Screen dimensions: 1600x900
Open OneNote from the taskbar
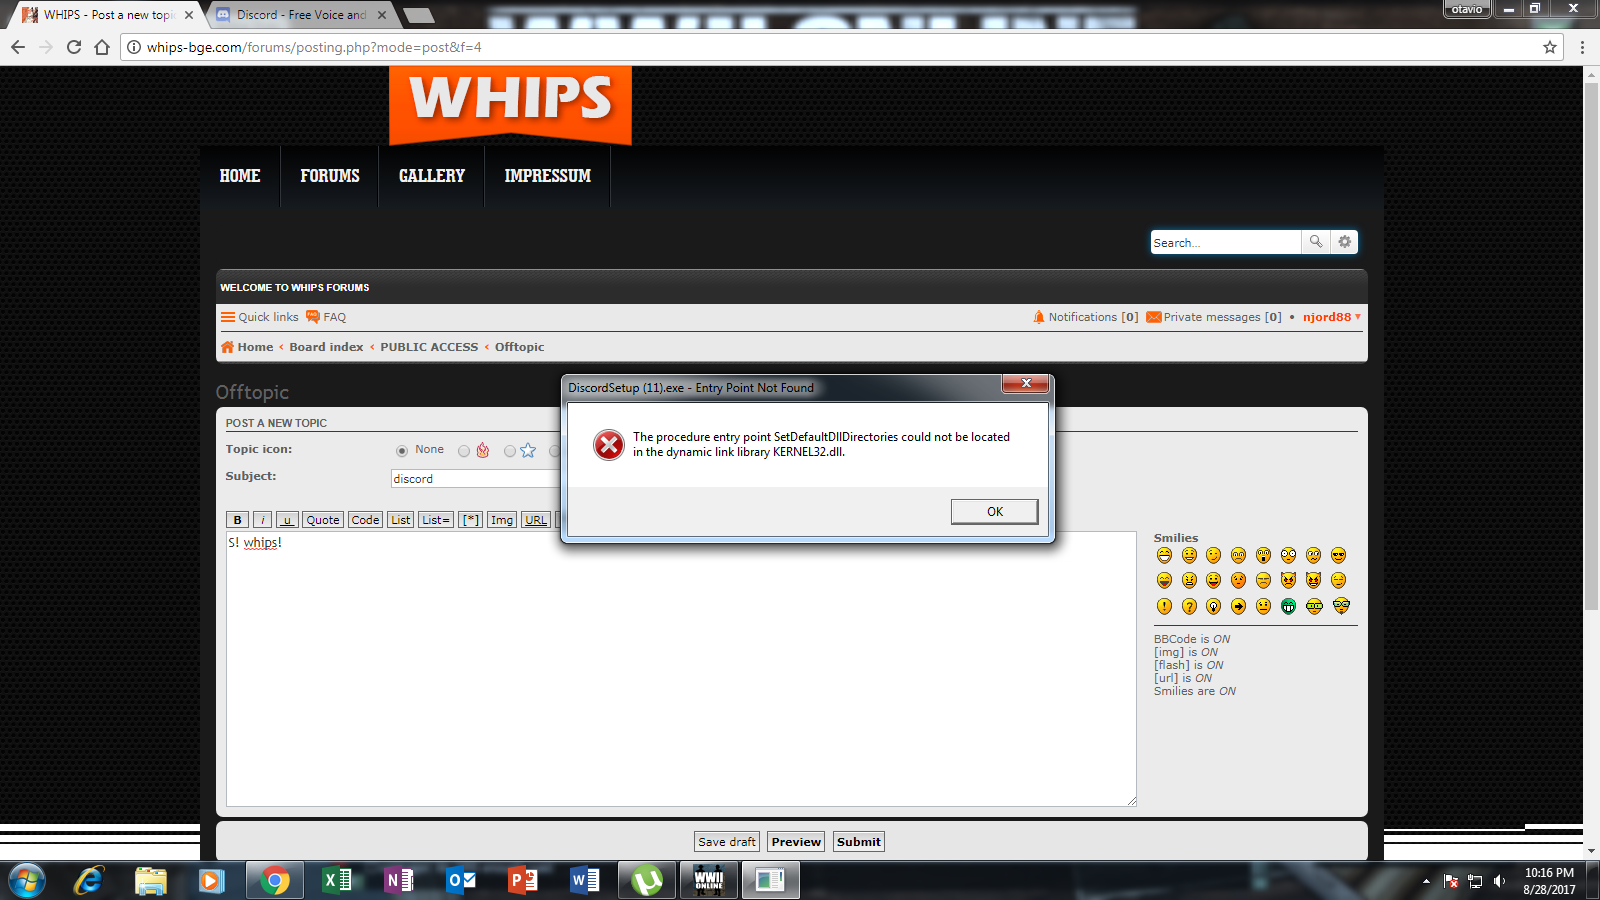(399, 880)
